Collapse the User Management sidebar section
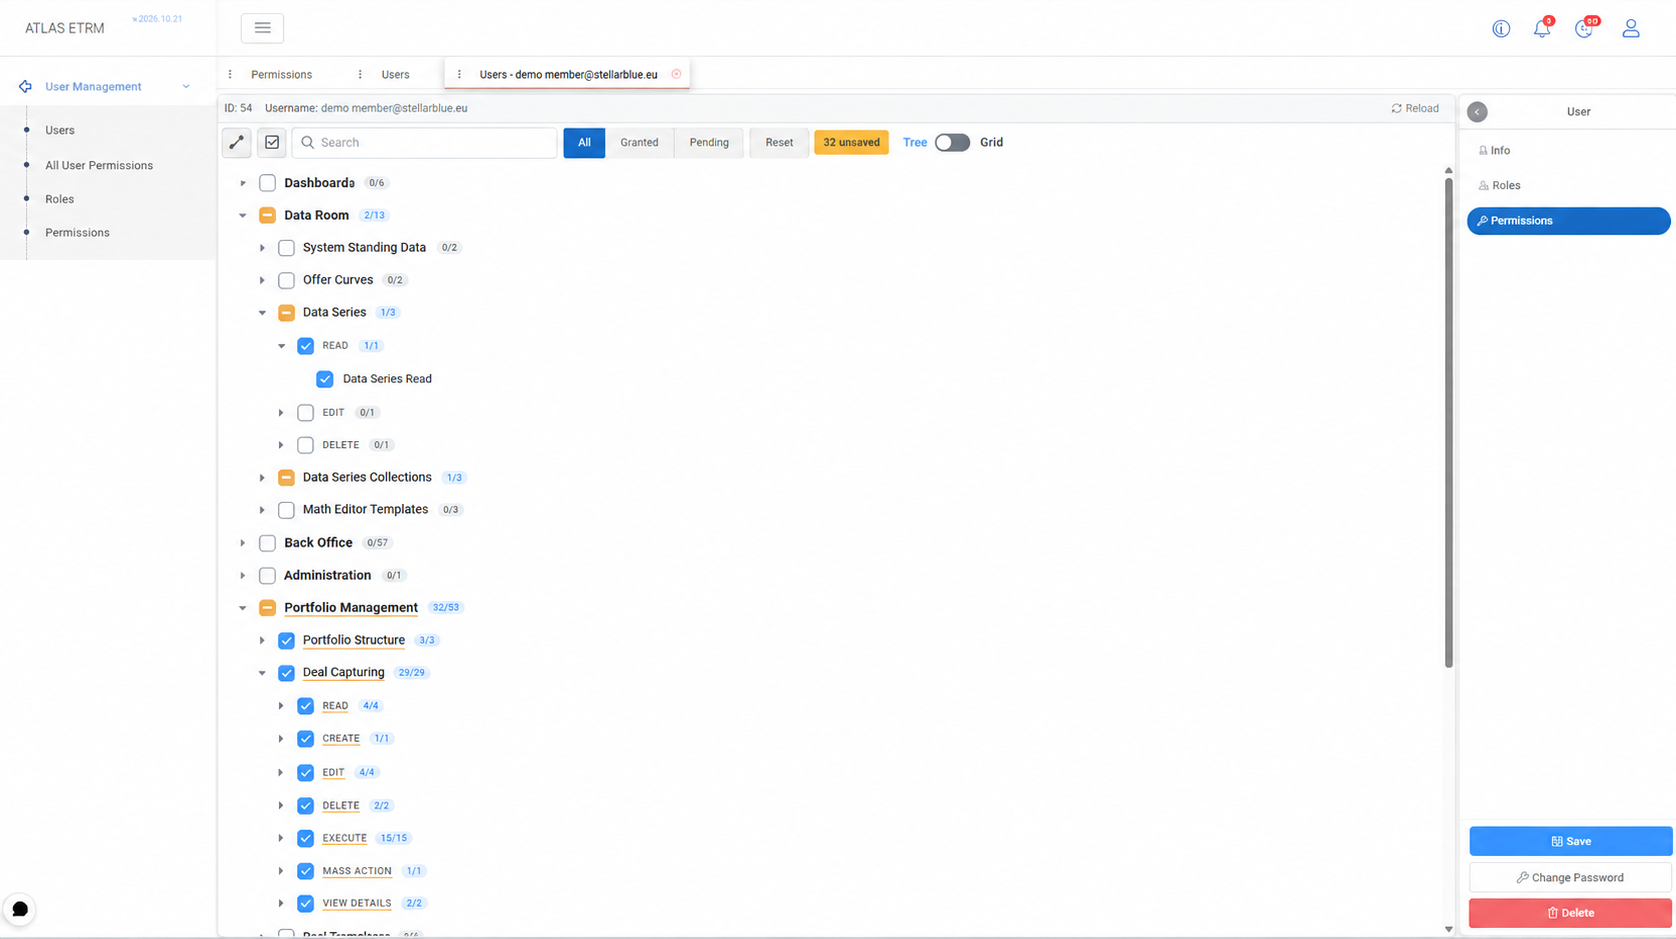This screenshot has height=939, width=1676. (x=186, y=87)
